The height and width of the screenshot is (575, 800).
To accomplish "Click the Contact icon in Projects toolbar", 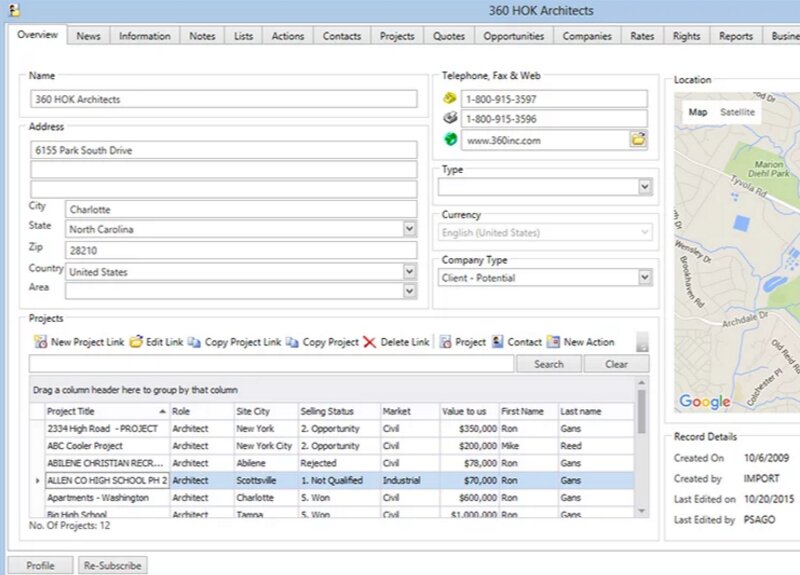I will [x=497, y=342].
